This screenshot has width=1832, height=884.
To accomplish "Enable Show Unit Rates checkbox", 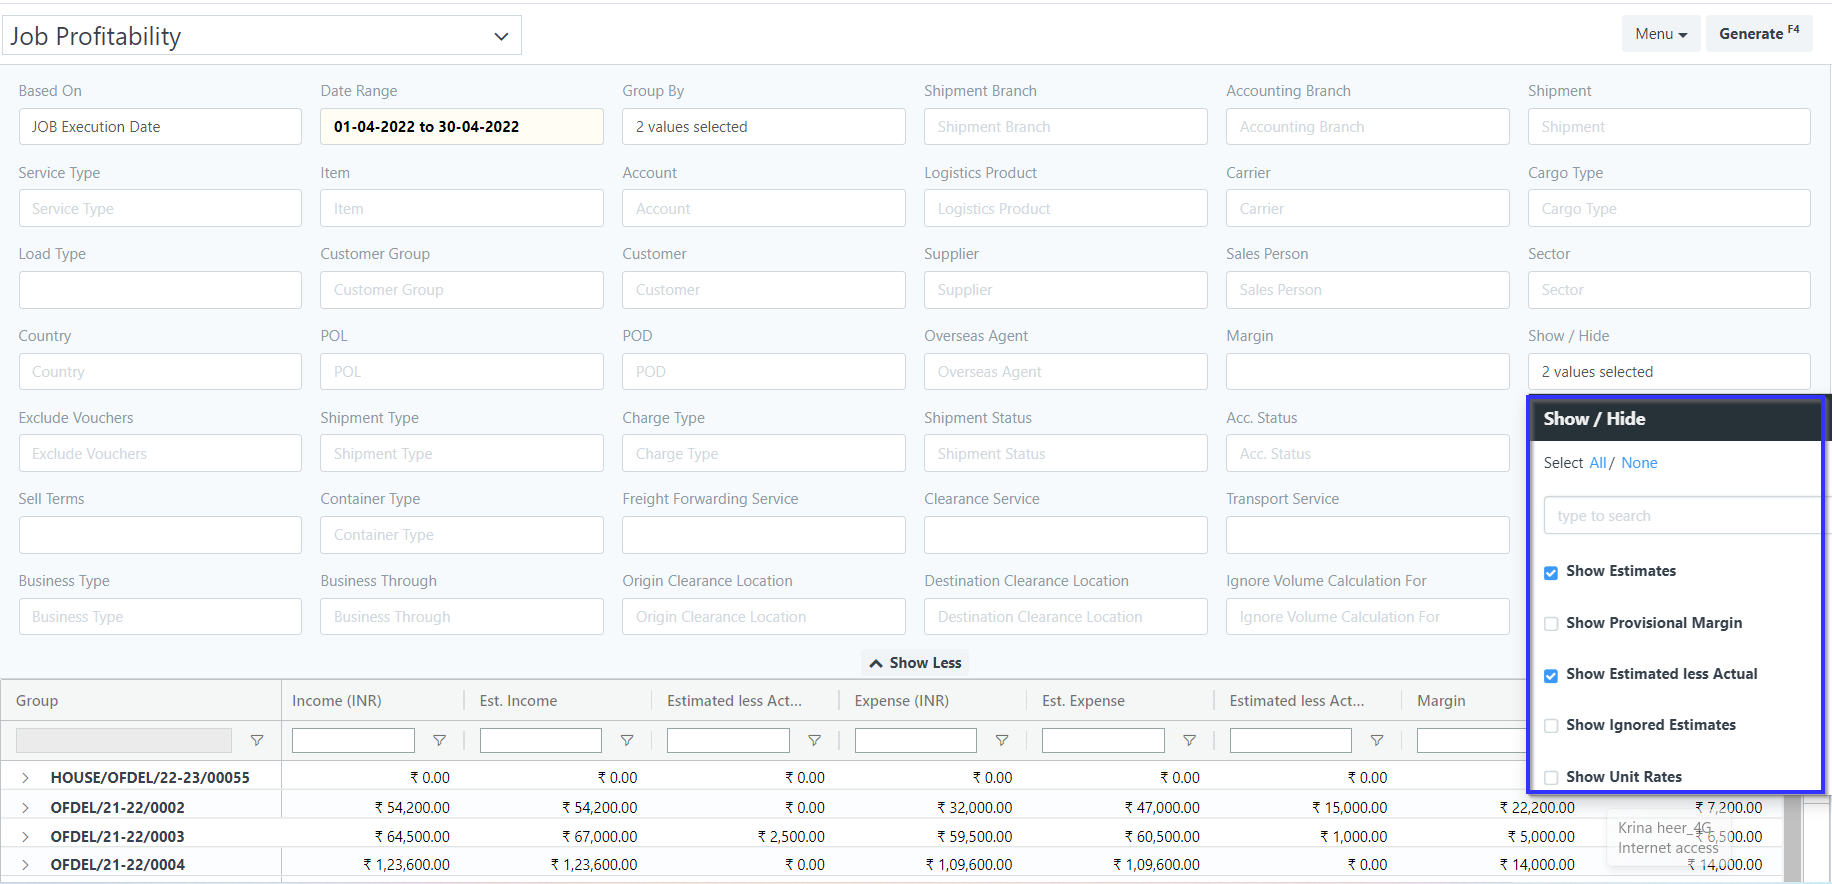I will 1551,778.
